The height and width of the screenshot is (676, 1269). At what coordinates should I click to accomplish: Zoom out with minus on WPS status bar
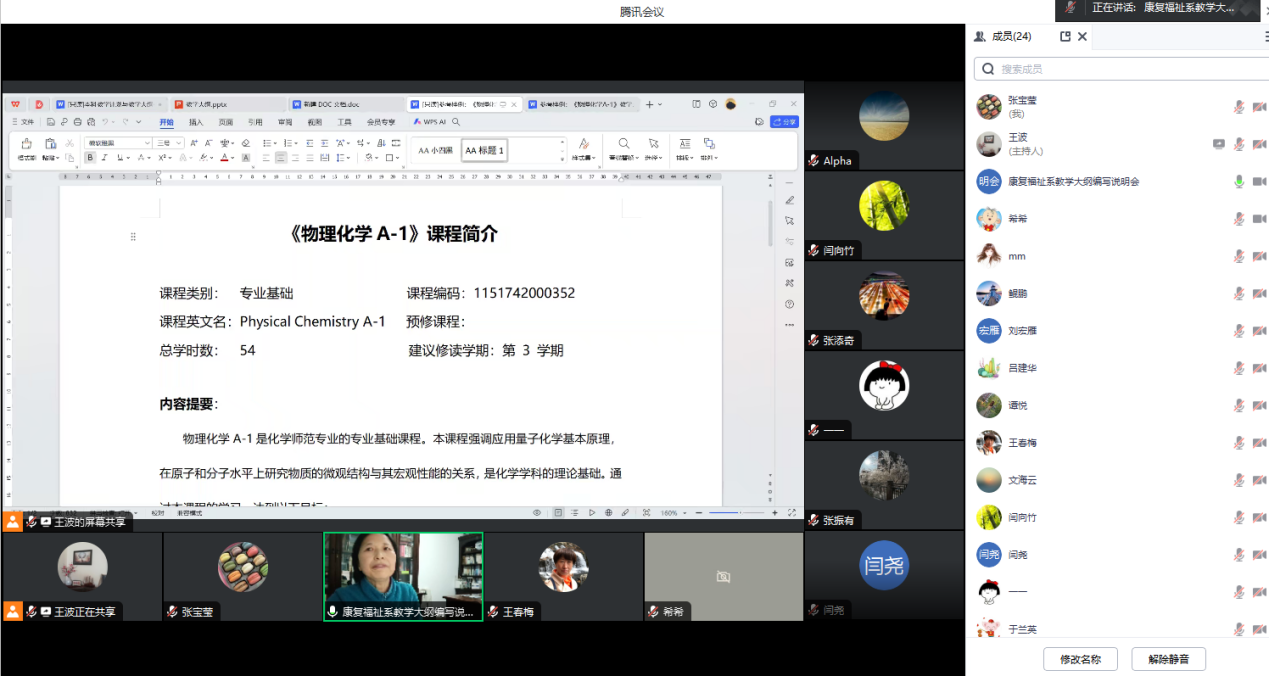tap(699, 512)
